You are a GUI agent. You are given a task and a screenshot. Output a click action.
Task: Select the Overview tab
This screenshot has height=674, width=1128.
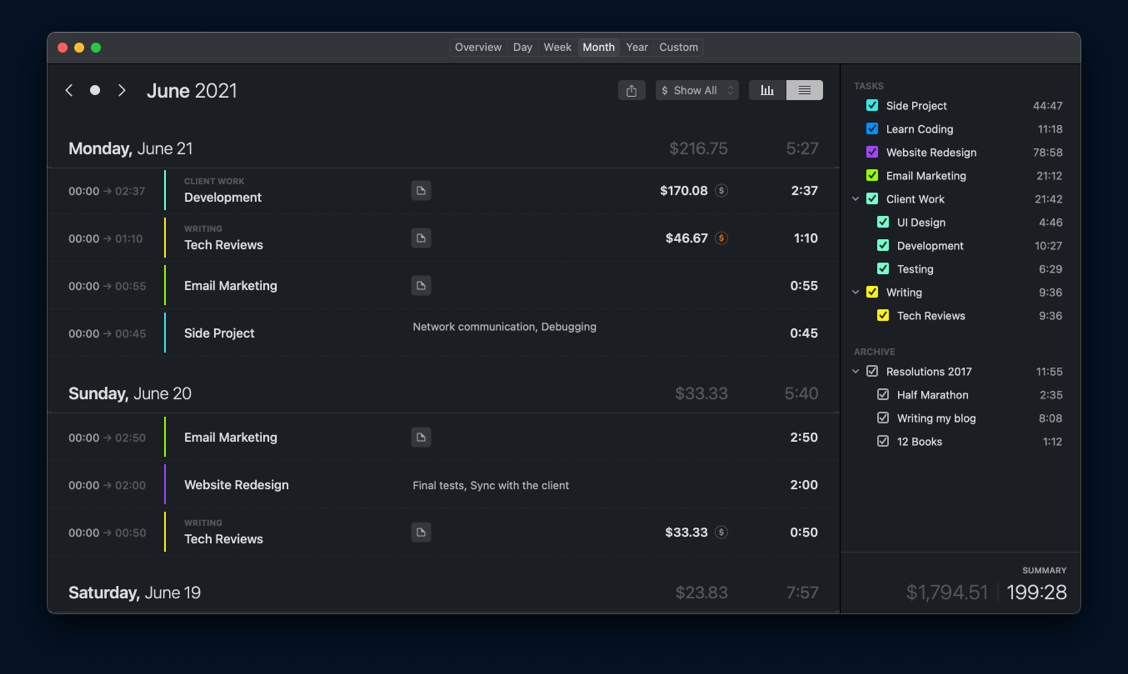click(478, 47)
